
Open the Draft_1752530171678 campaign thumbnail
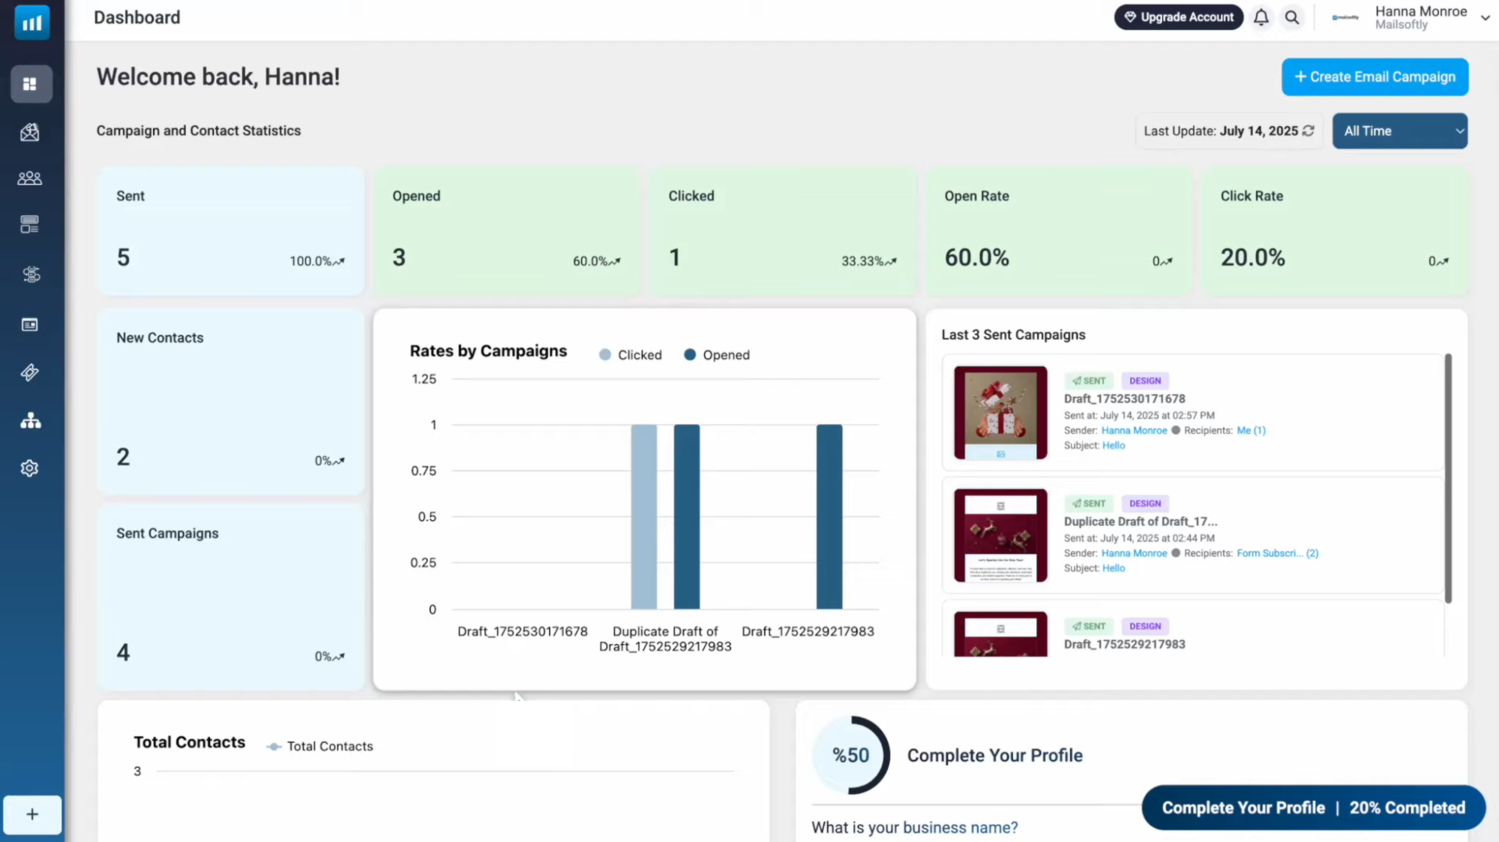pos(999,412)
